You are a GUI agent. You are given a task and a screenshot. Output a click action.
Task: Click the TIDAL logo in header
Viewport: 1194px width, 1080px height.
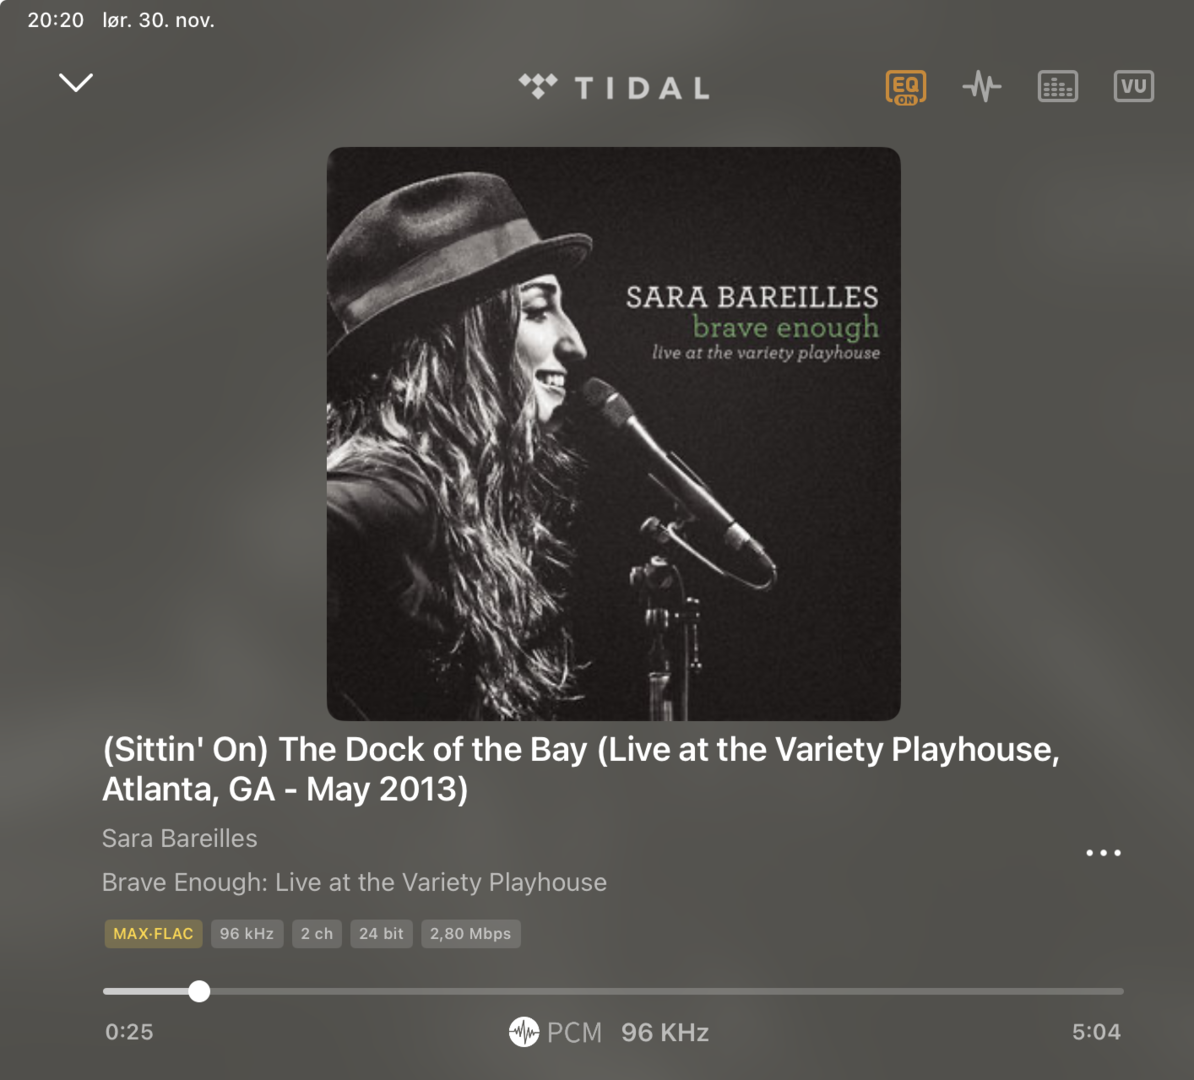click(614, 88)
